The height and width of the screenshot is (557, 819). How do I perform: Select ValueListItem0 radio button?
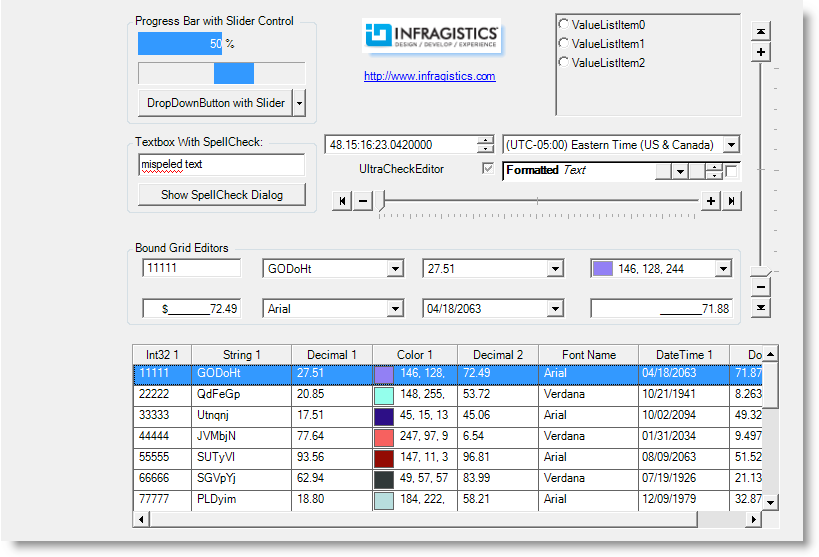point(564,24)
